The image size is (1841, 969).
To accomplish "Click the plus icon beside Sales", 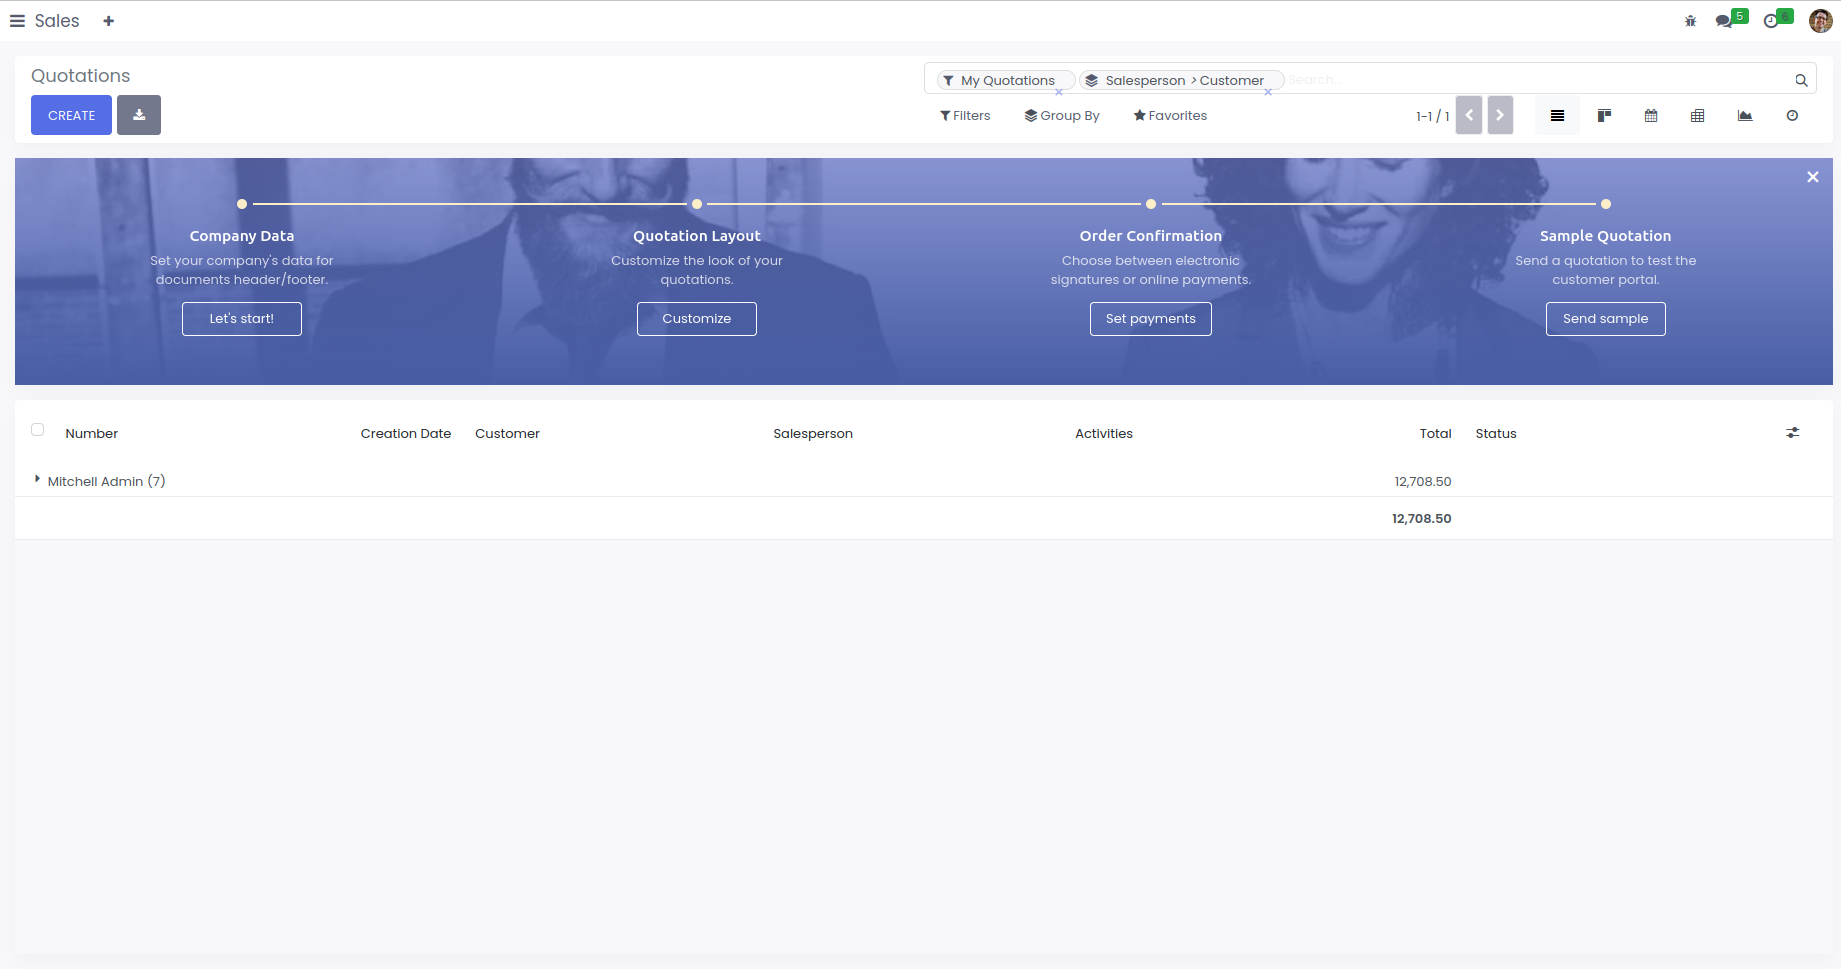I will coord(109,21).
